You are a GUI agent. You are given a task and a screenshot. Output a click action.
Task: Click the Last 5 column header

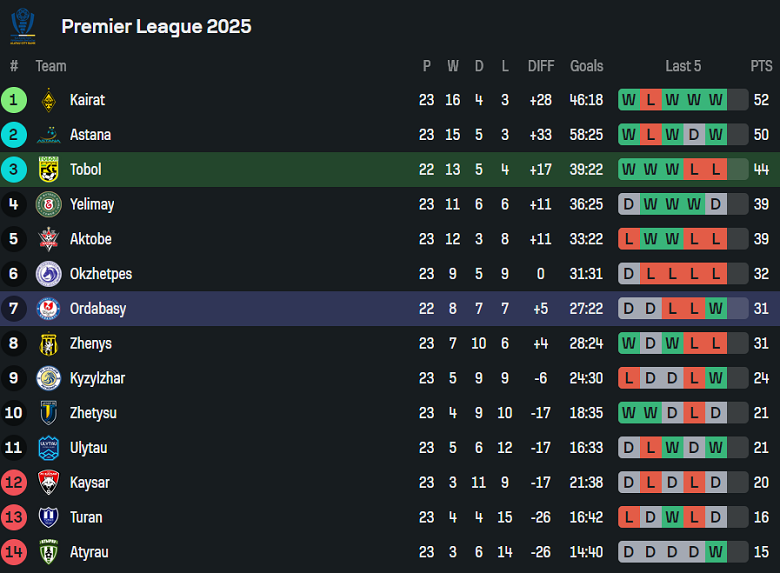[683, 66]
